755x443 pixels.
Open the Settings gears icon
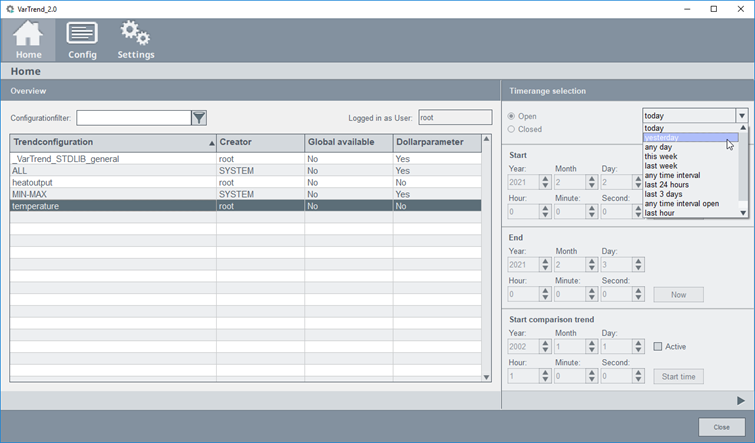[135, 34]
